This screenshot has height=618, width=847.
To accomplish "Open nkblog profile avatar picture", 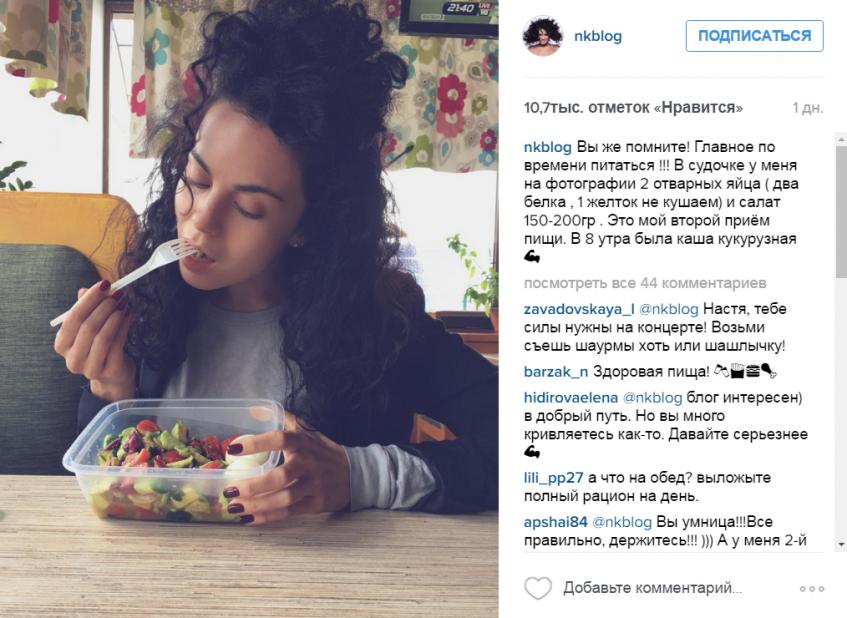I will 543,36.
